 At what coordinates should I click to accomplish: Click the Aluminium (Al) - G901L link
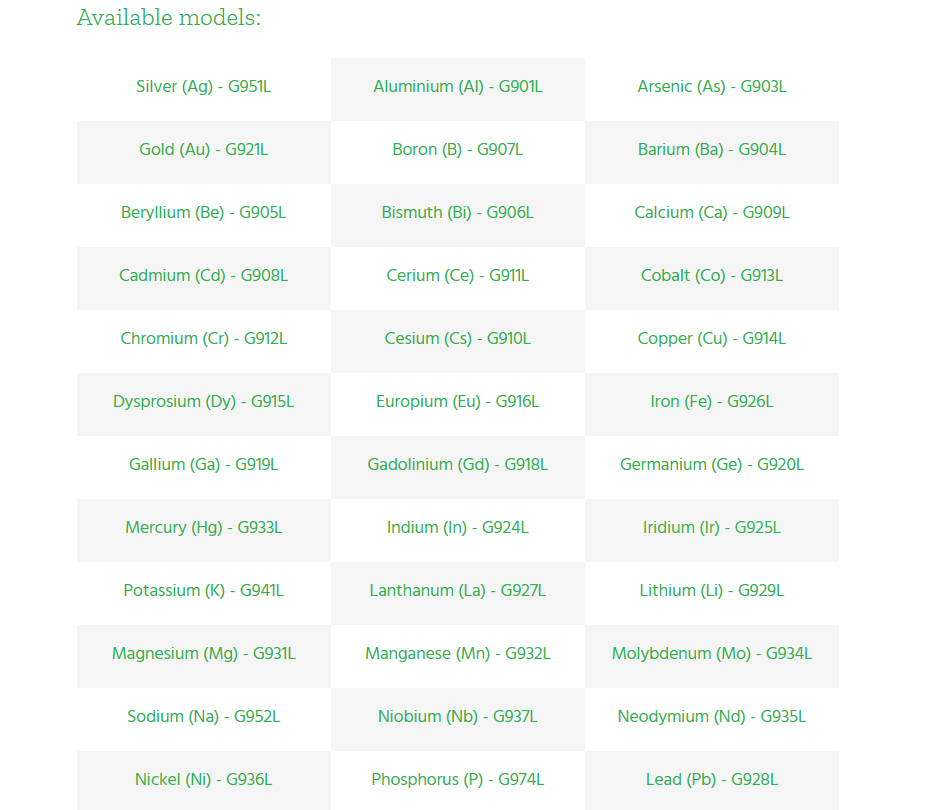(x=458, y=87)
